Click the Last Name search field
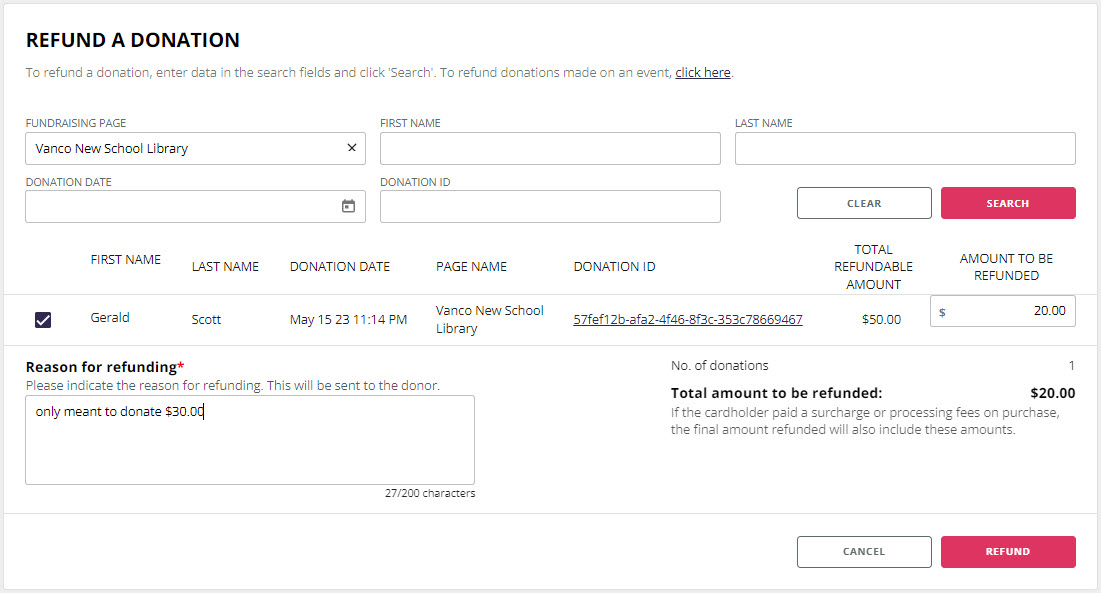This screenshot has height=593, width=1101. tap(904, 147)
